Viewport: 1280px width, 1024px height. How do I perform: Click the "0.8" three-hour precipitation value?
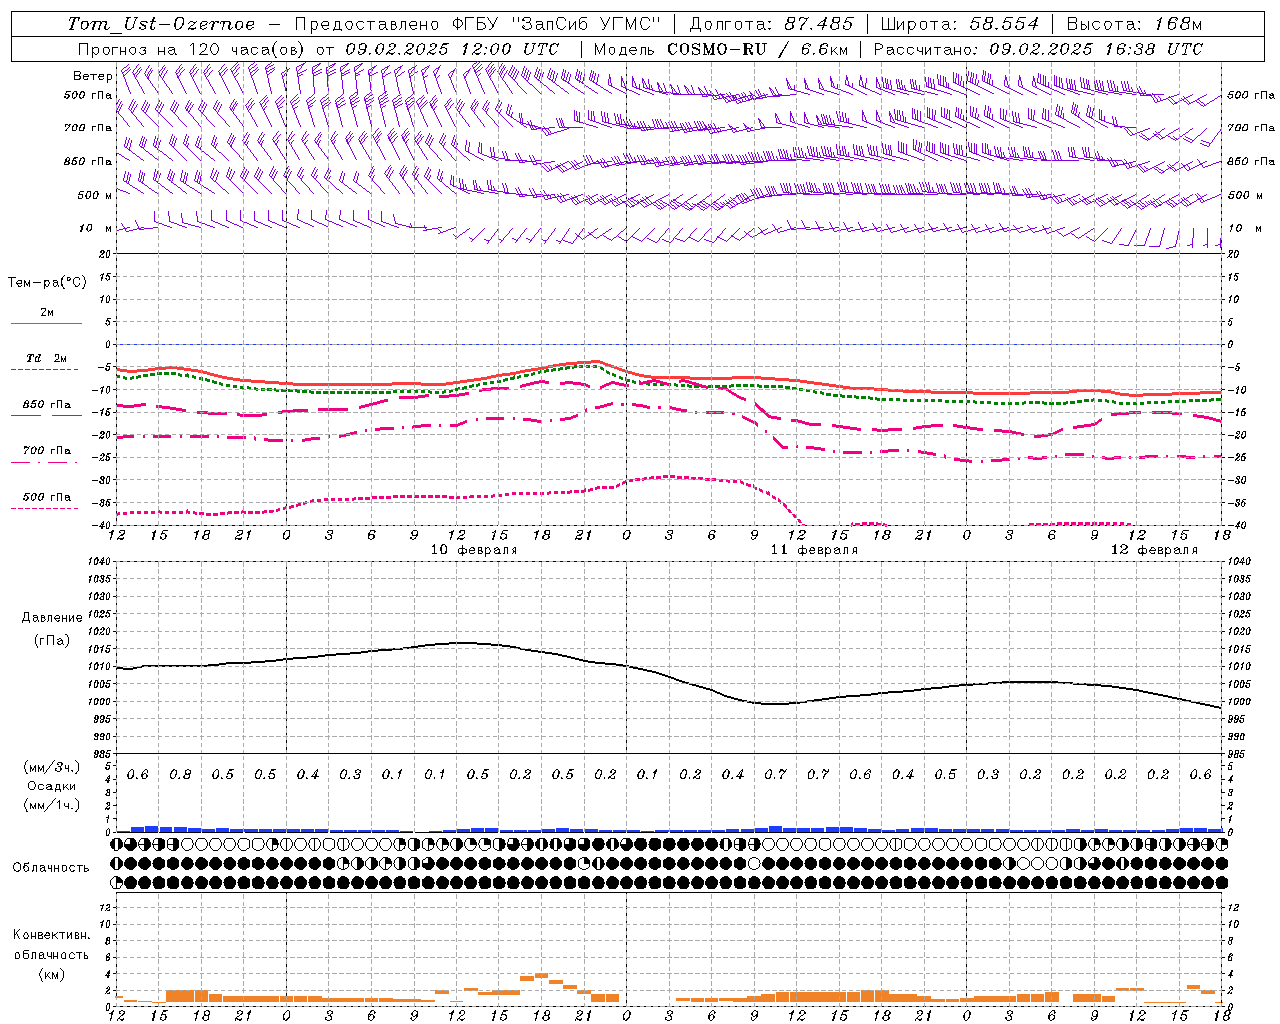click(x=180, y=775)
